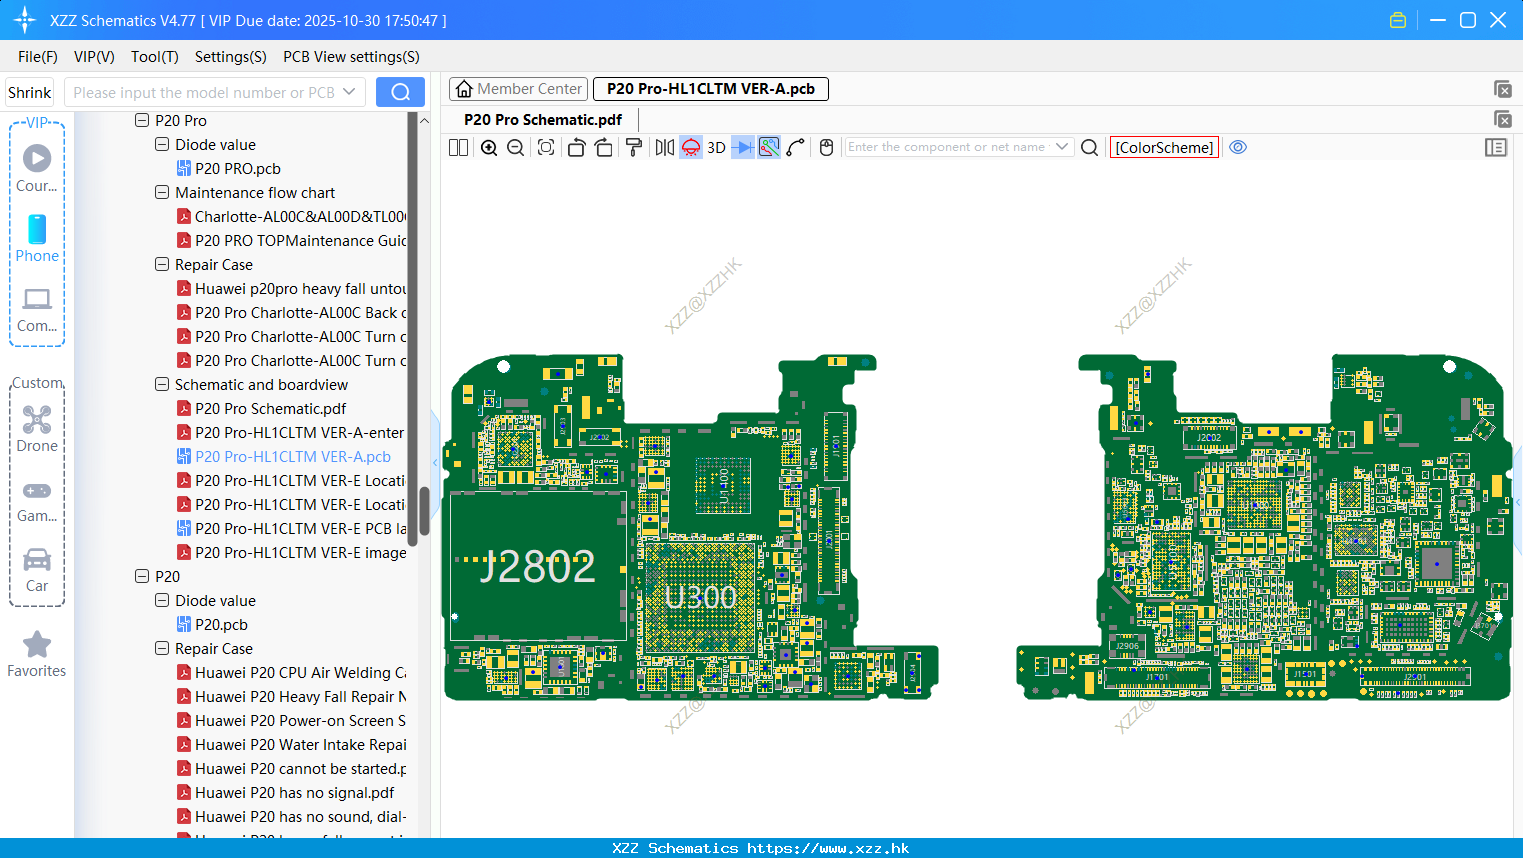Collapse the Schematic and boardview node
The width and height of the screenshot is (1523, 858).
(x=162, y=384)
